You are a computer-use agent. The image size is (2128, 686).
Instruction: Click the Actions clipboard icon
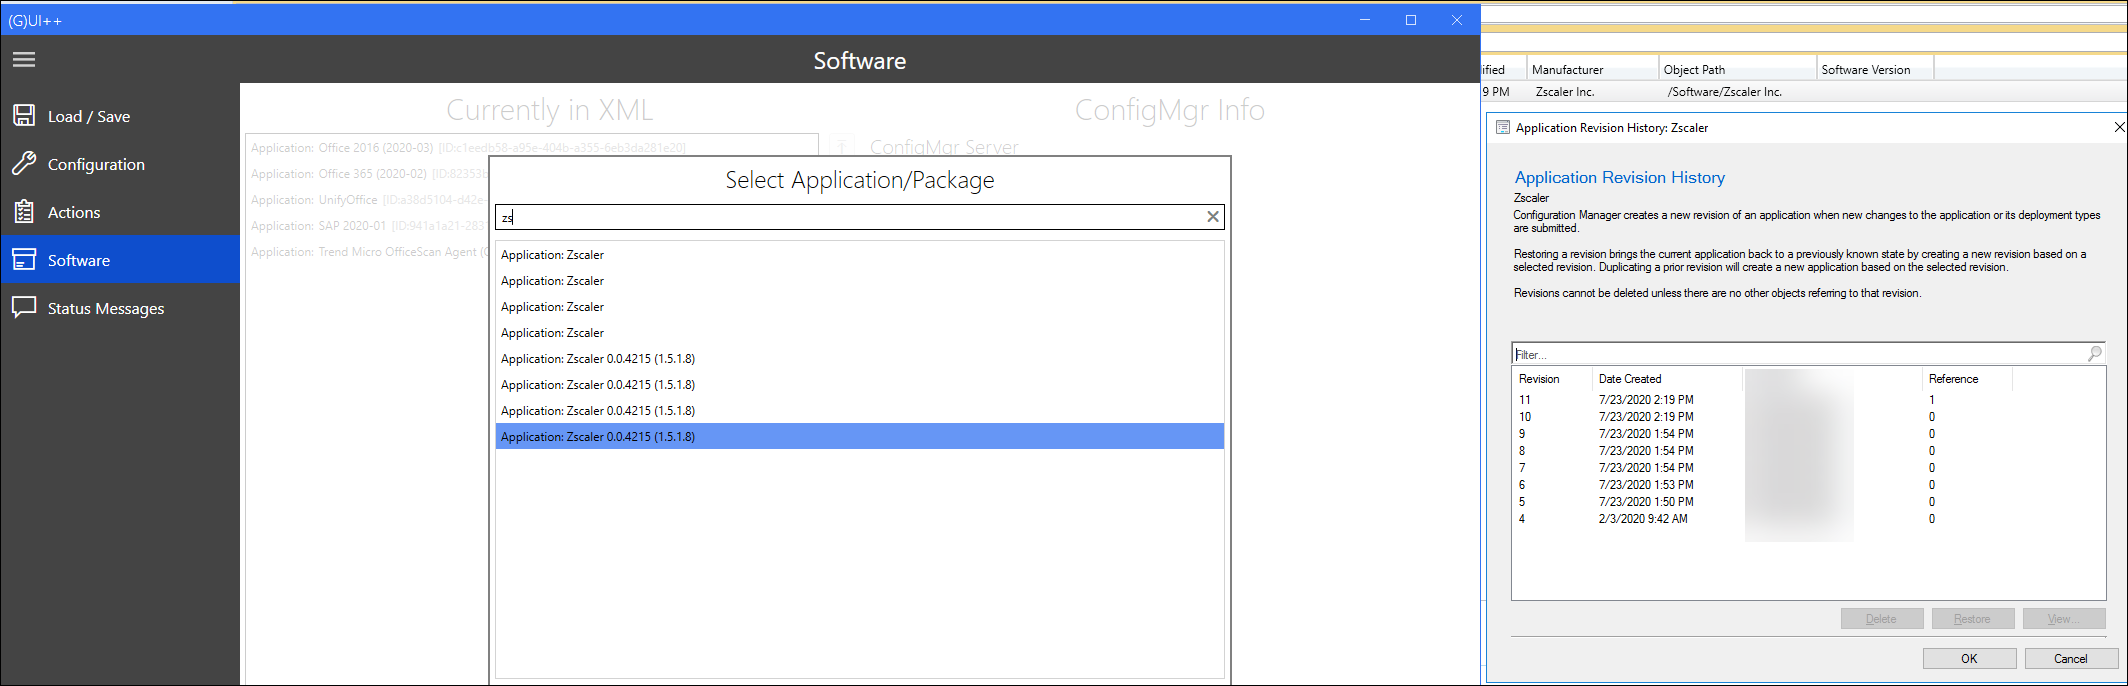[24, 212]
